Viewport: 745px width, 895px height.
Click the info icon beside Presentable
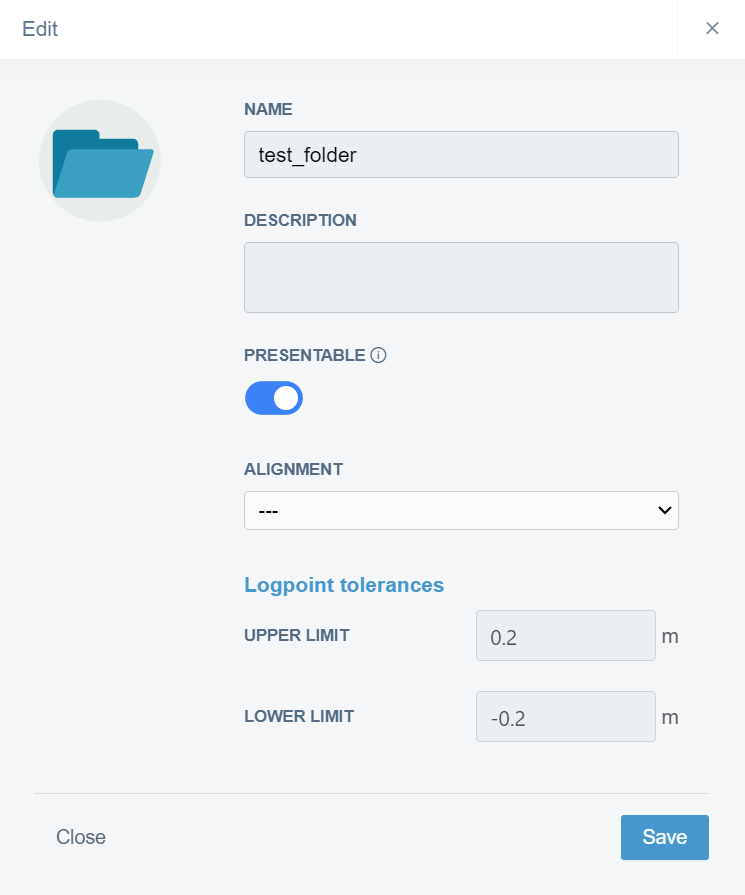pyautogui.click(x=378, y=355)
